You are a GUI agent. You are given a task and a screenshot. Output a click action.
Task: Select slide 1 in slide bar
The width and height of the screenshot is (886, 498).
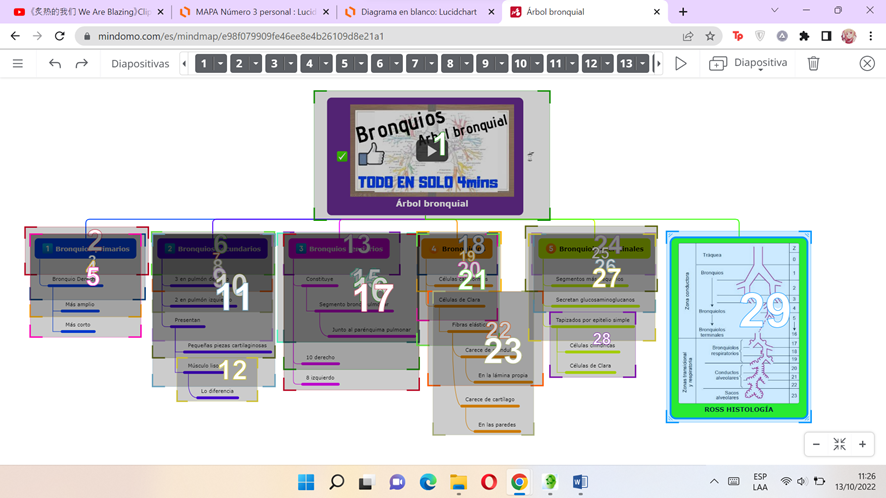pyautogui.click(x=203, y=63)
